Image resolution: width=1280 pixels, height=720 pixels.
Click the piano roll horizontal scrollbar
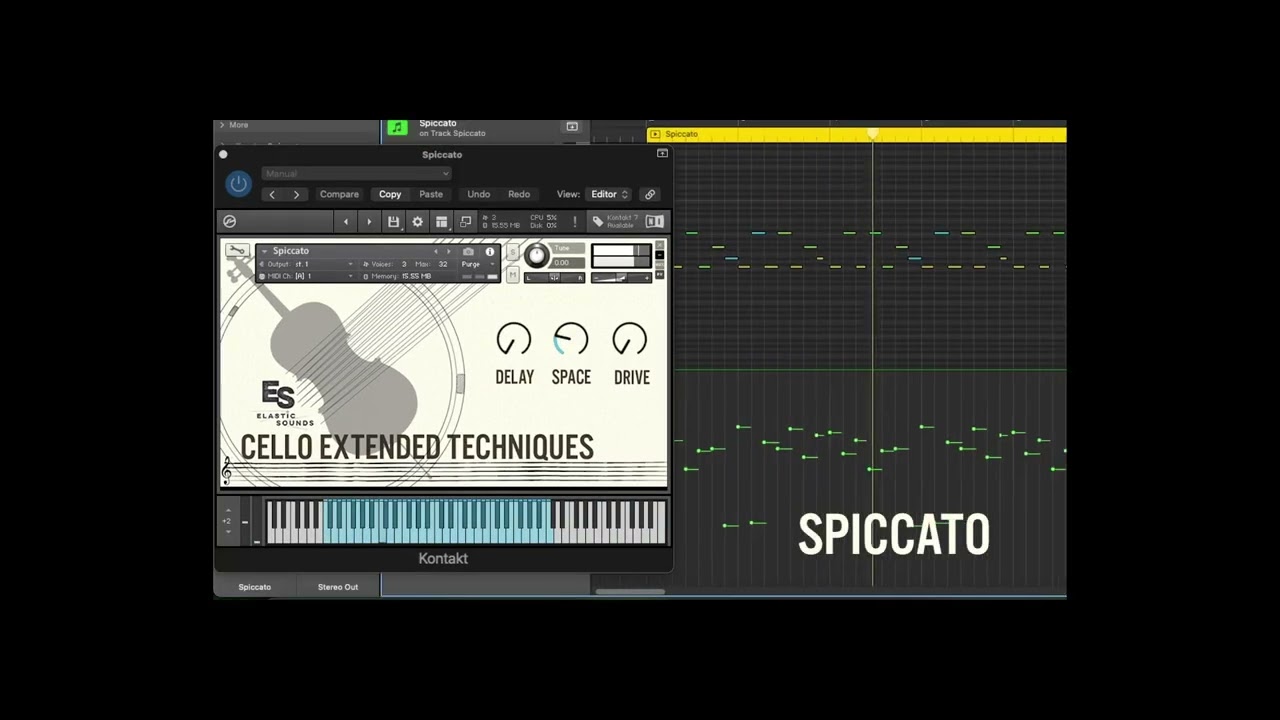(x=630, y=591)
